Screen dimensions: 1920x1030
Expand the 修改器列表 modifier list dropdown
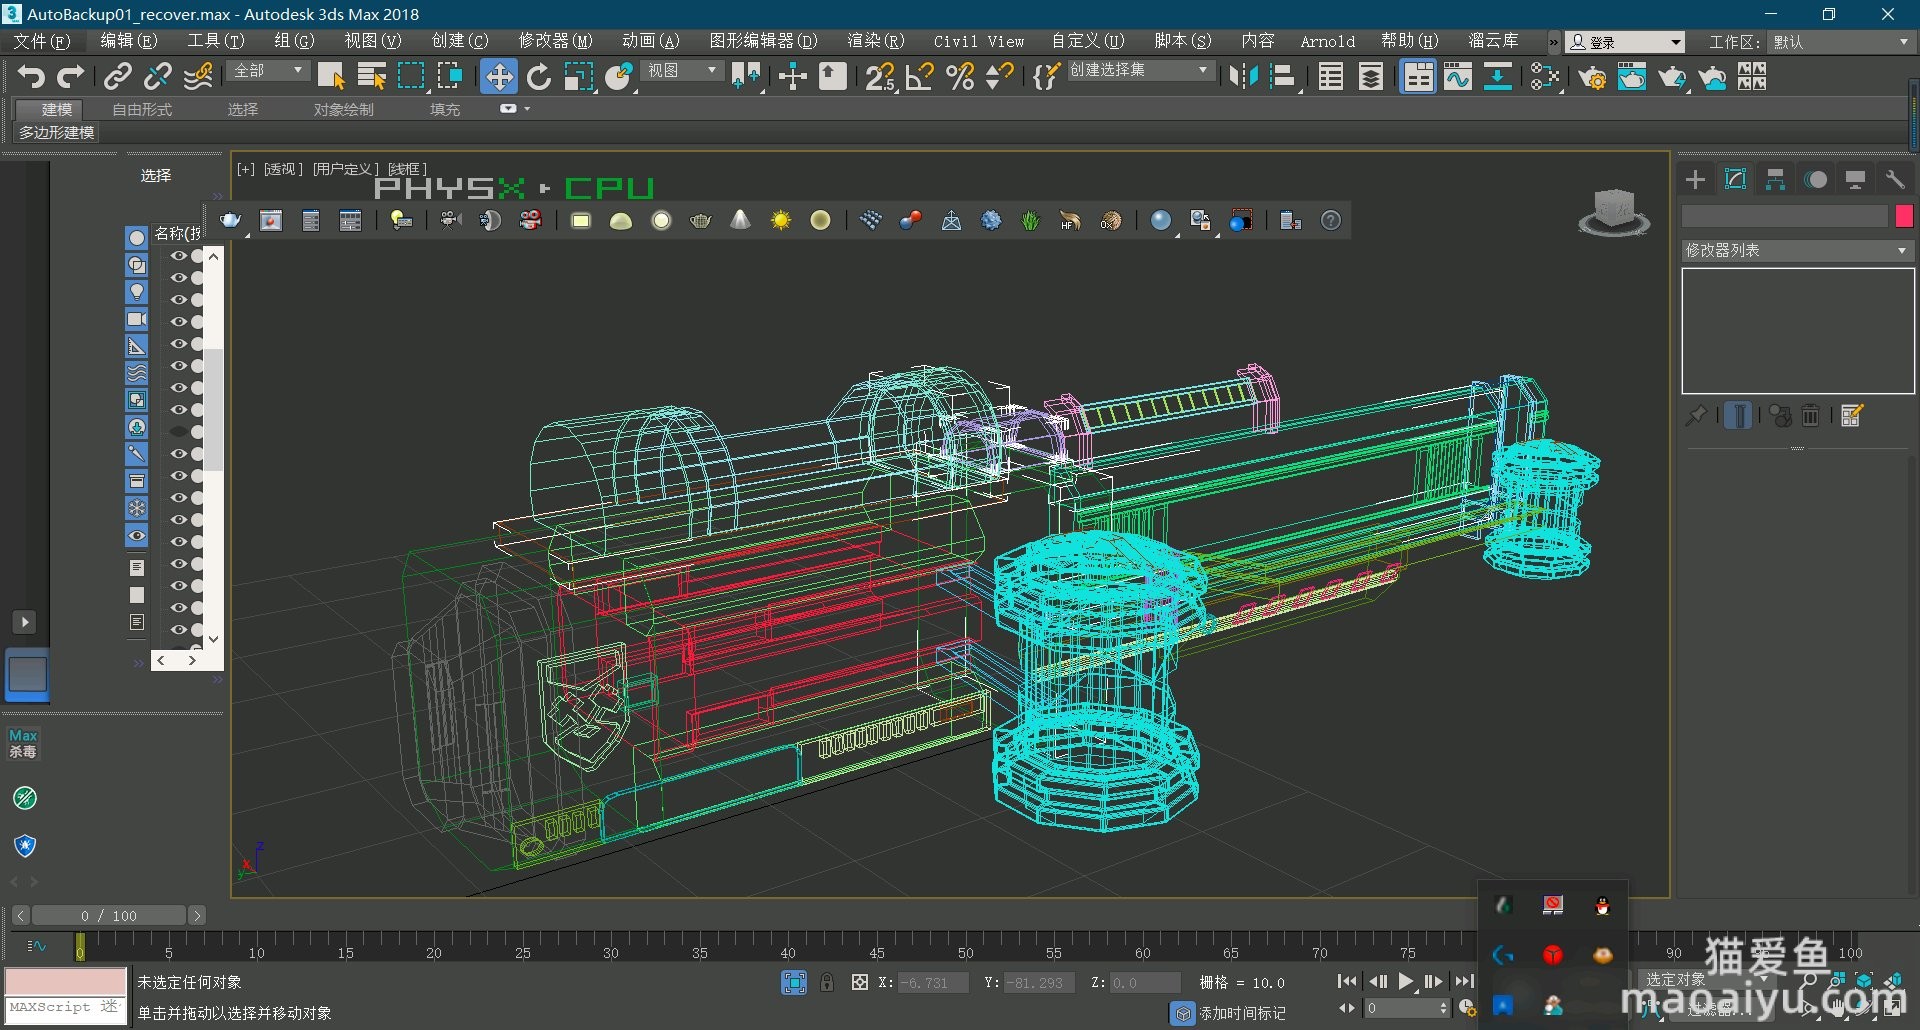1797,251
